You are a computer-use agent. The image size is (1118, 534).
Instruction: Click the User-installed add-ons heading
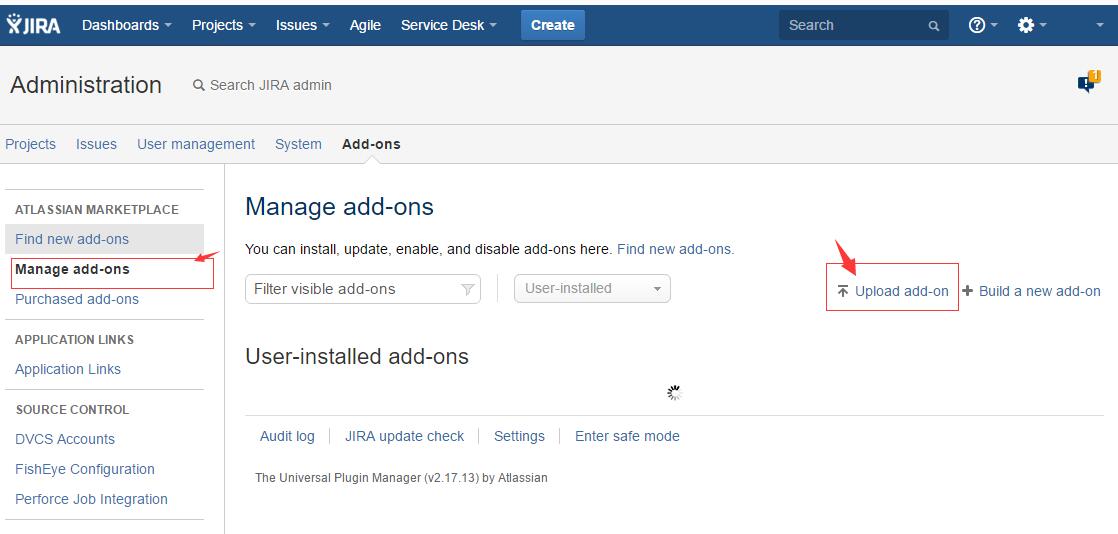tap(357, 356)
